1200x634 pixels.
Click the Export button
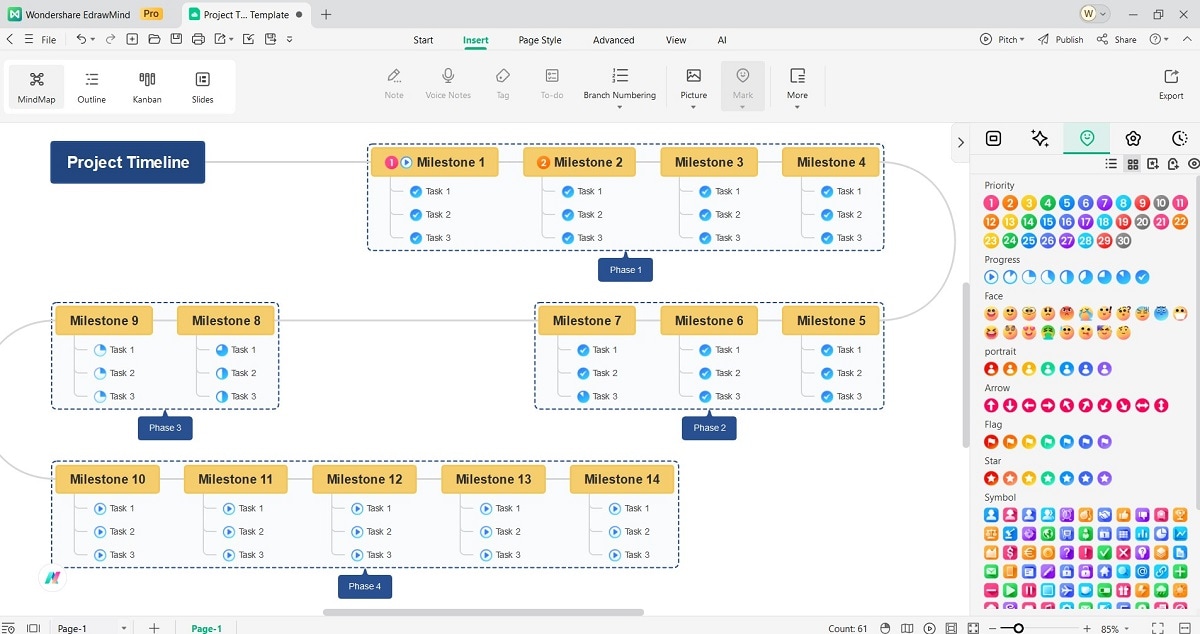(x=1171, y=85)
